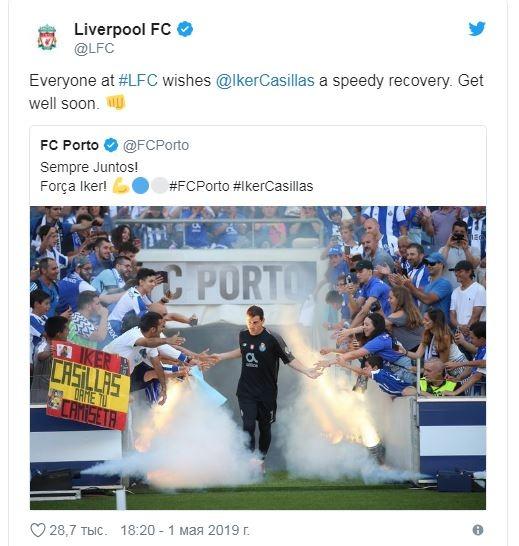519x546 pixels.
Task: Open the @FCPorto handle
Action: point(156,145)
